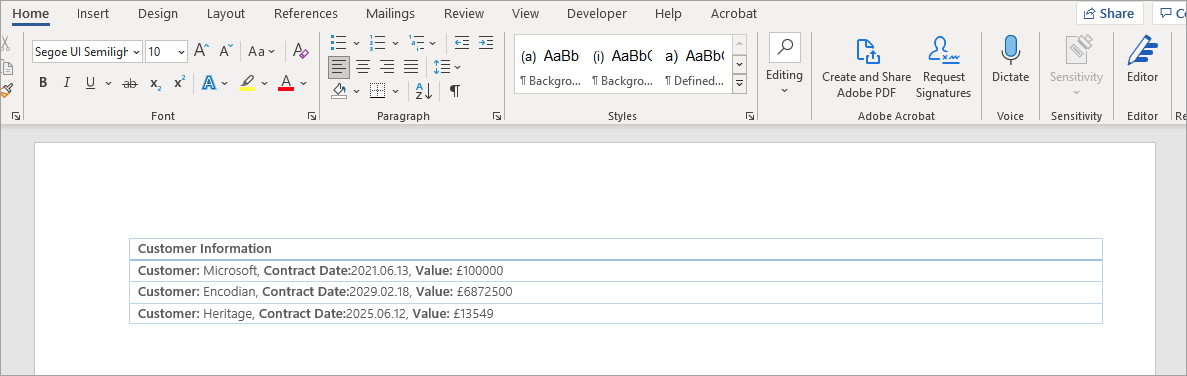Click Decrease Indent icon
1187x376 pixels.
click(x=461, y=42)
